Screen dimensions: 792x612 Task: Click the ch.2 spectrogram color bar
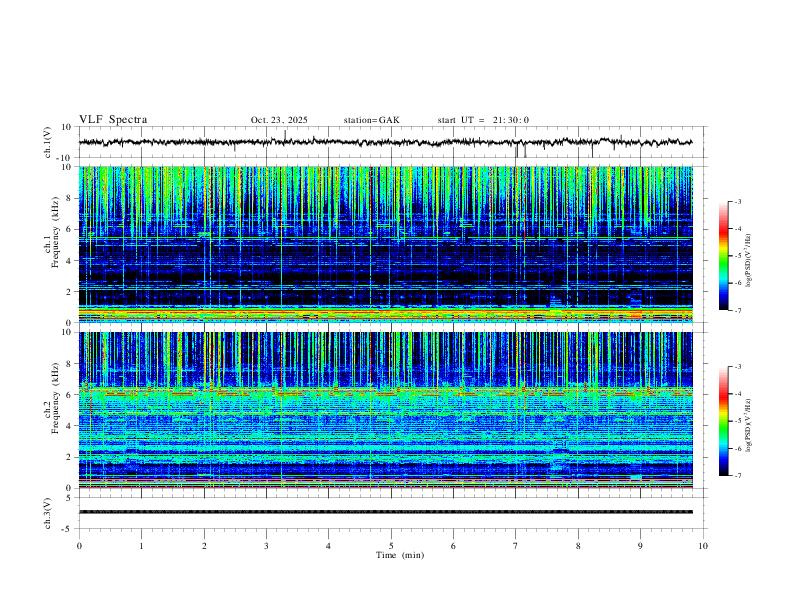pyautogui.click(x=724, y=421)
